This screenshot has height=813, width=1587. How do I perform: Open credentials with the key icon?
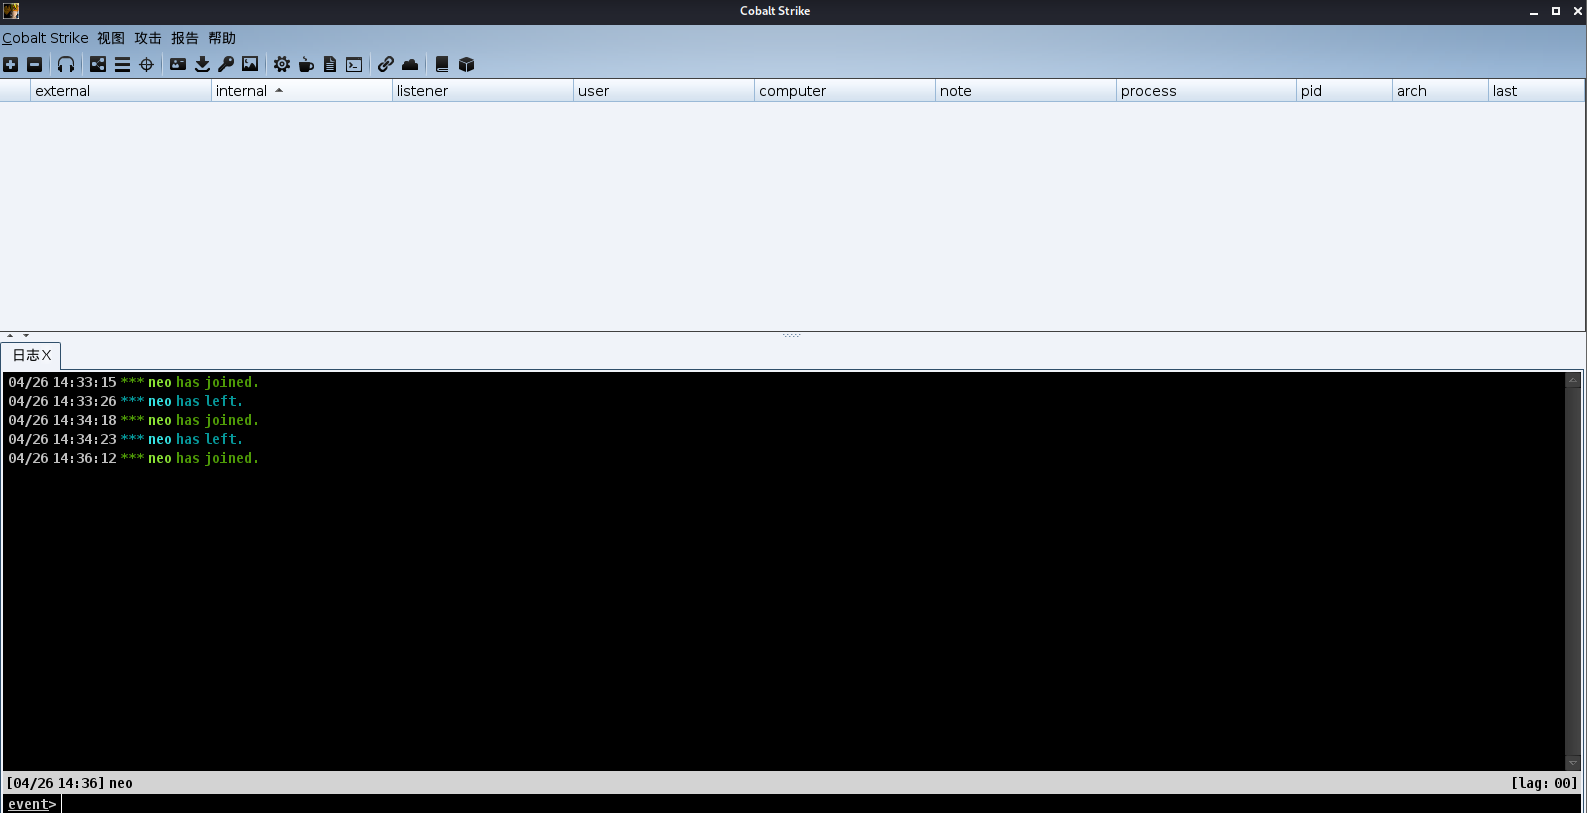click(x=226, y=64)
